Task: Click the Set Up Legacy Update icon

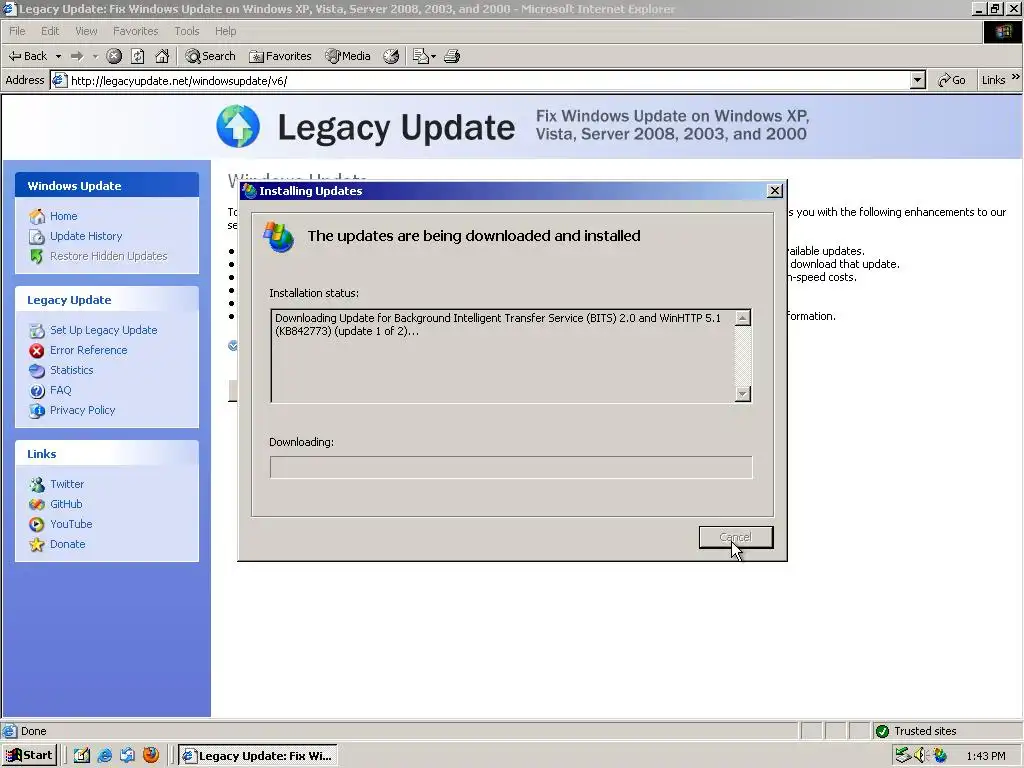Action: tap(37, 330)
